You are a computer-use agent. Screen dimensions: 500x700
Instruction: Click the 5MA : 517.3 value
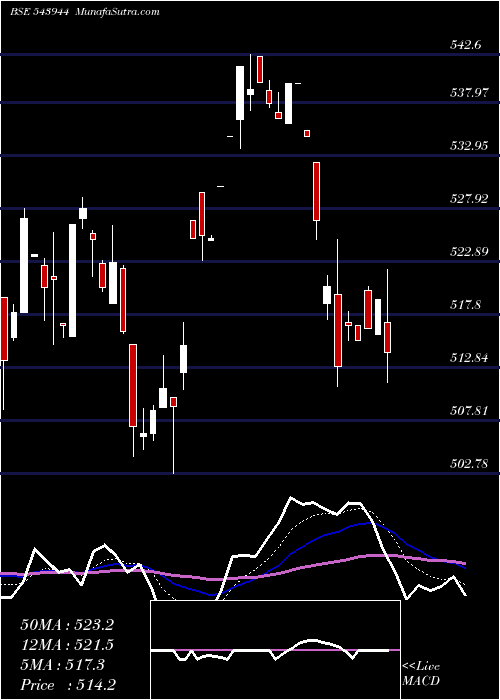(62, 665)
